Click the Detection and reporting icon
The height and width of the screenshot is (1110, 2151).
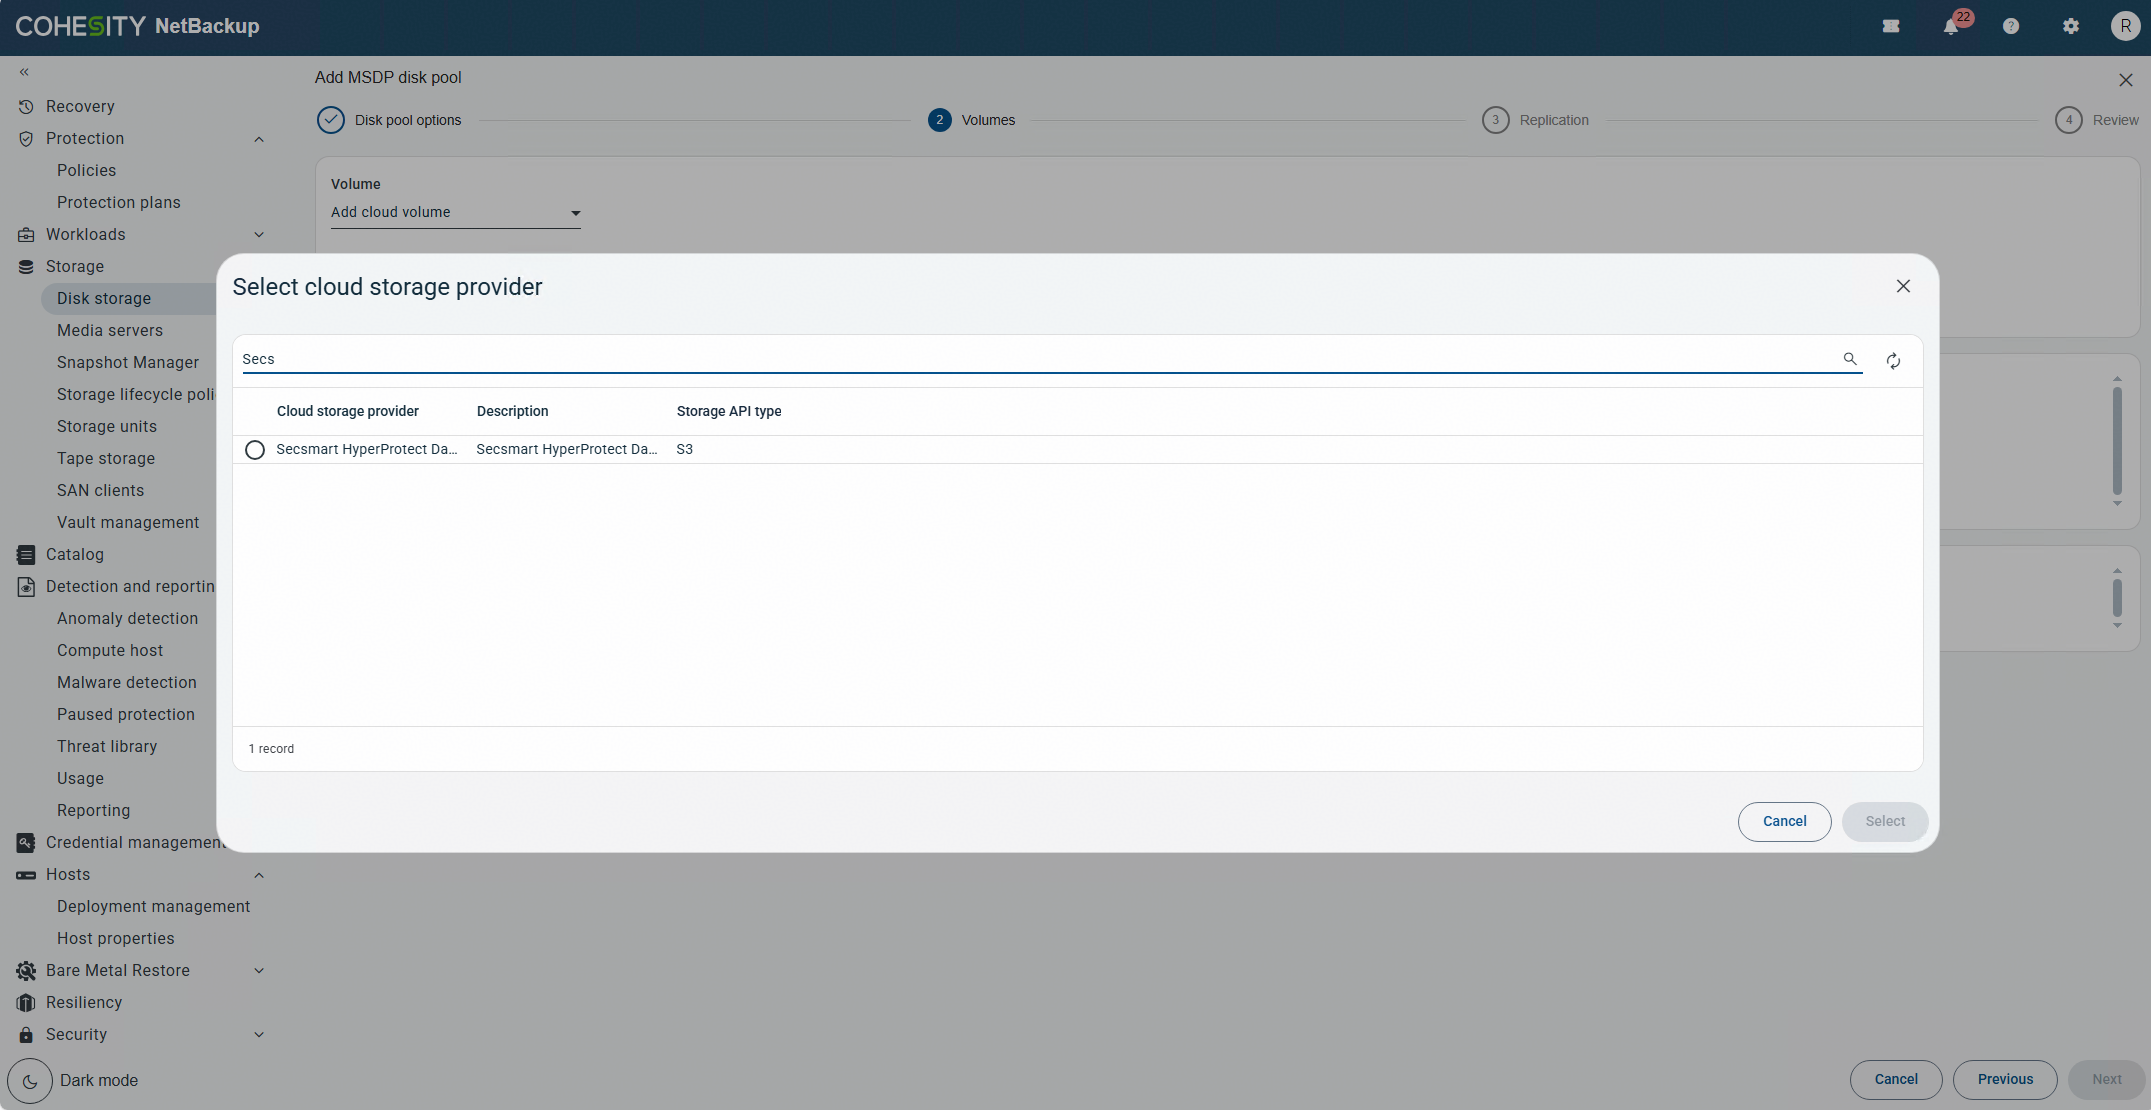click(26, 586)
